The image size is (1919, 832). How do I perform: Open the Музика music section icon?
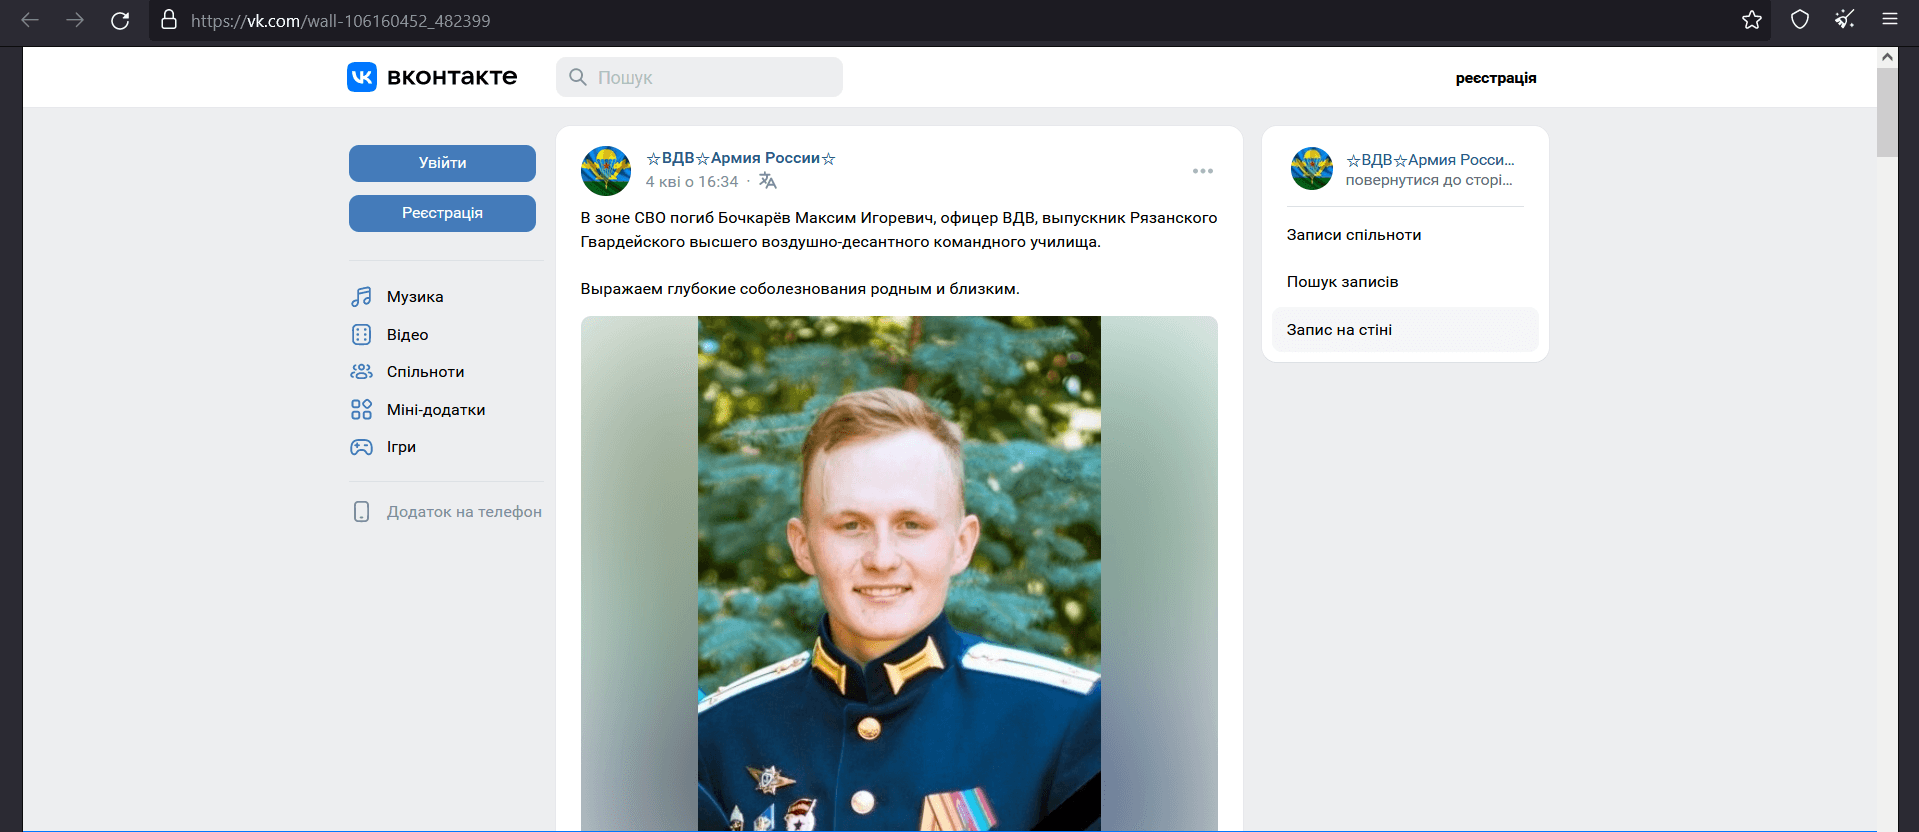pos(361,297)
